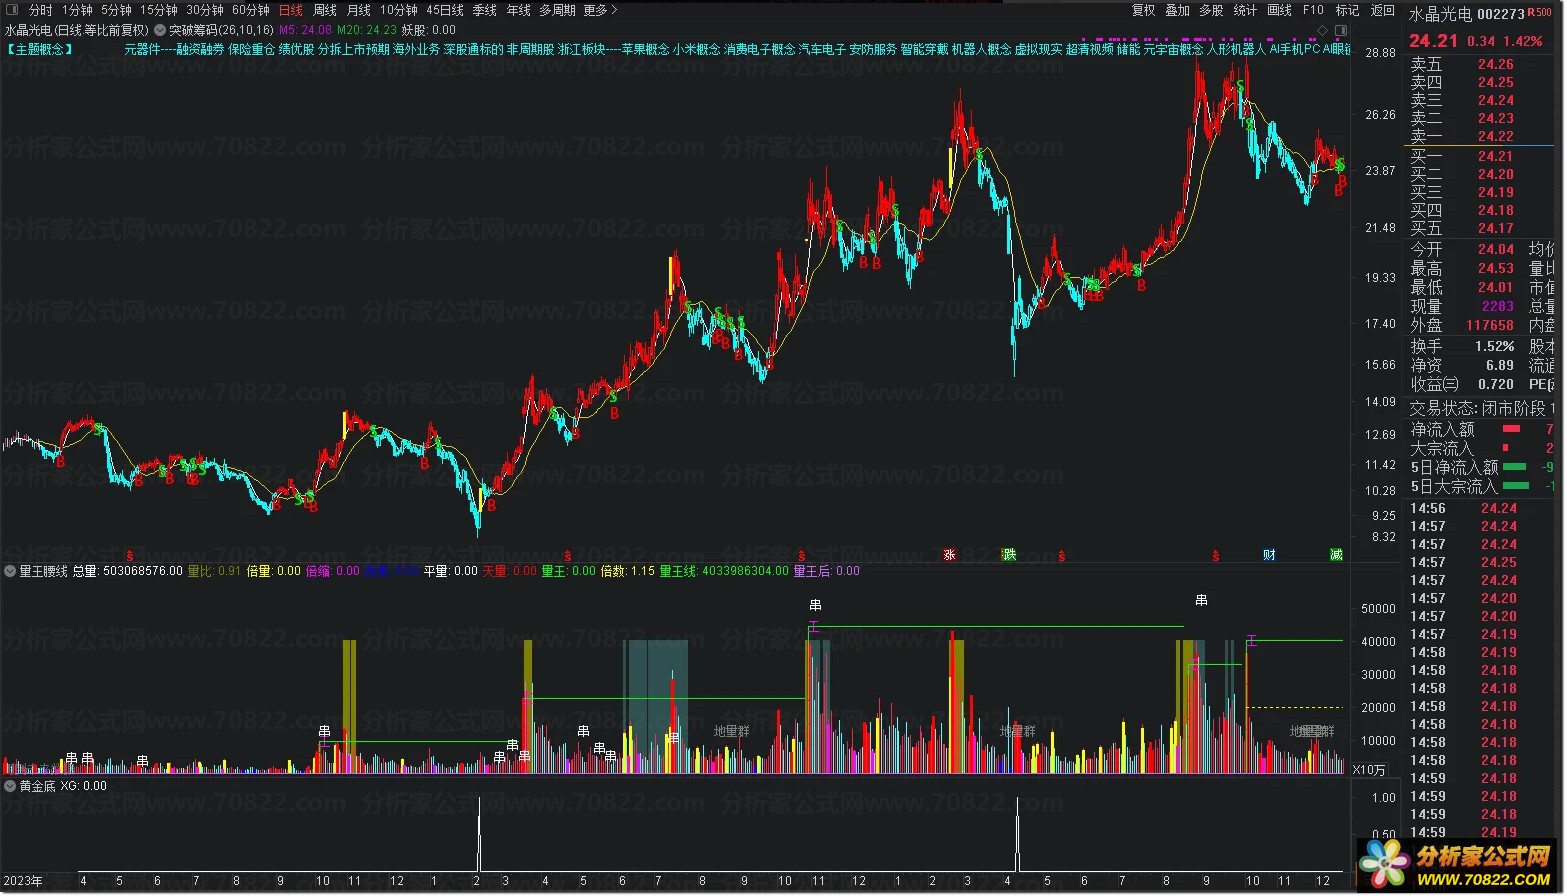Image resolution: width=1567 pixels, height=896 pixels.
Task: Click the 买一 bid price 24.21
Action: tap(1496, 156)
